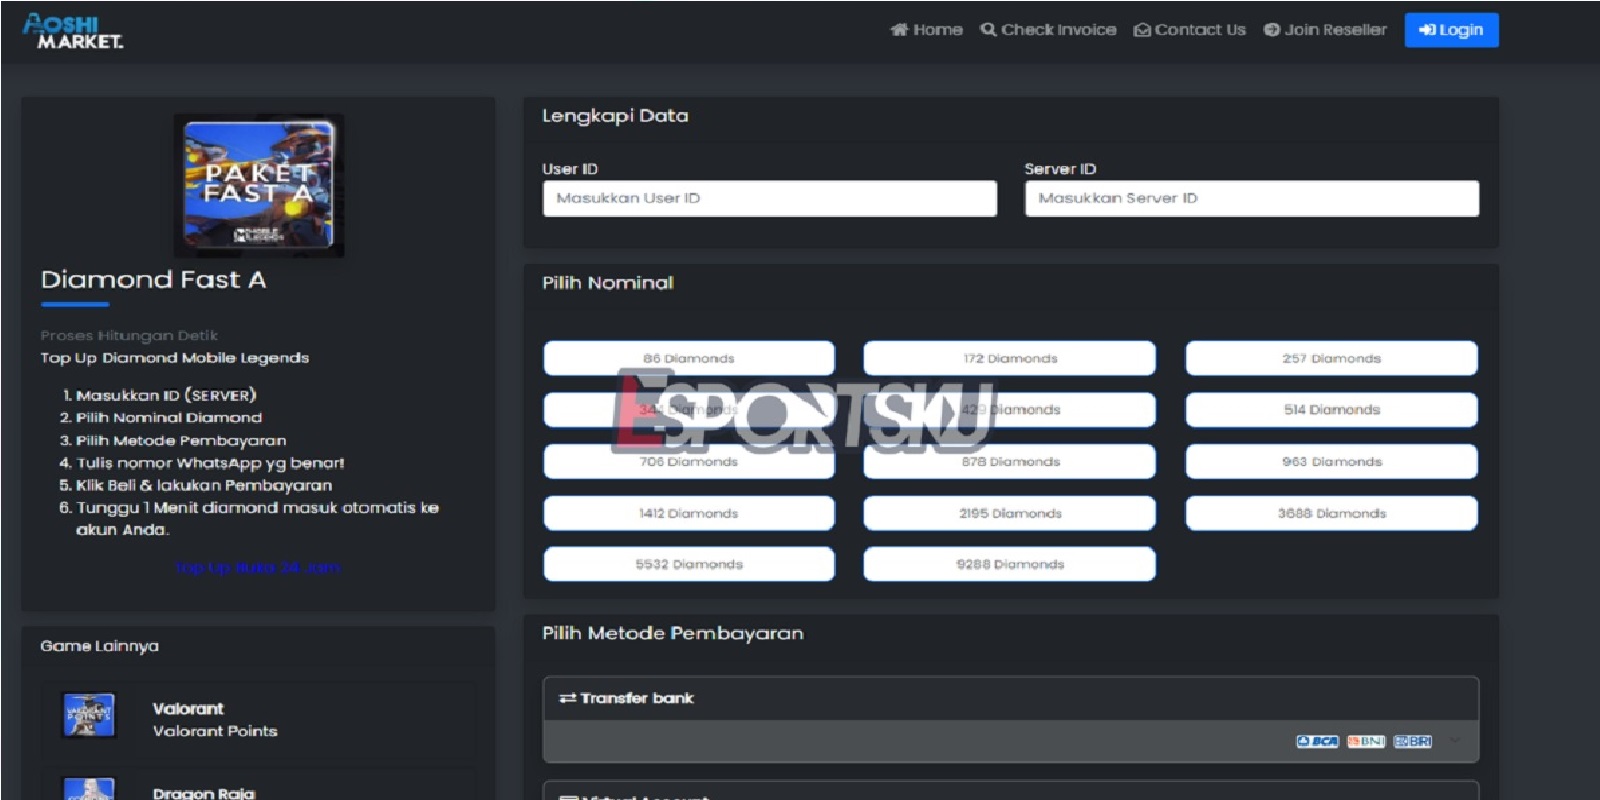
Task: Open Check Invoice in the navbar
Action: coord(1048,30)
